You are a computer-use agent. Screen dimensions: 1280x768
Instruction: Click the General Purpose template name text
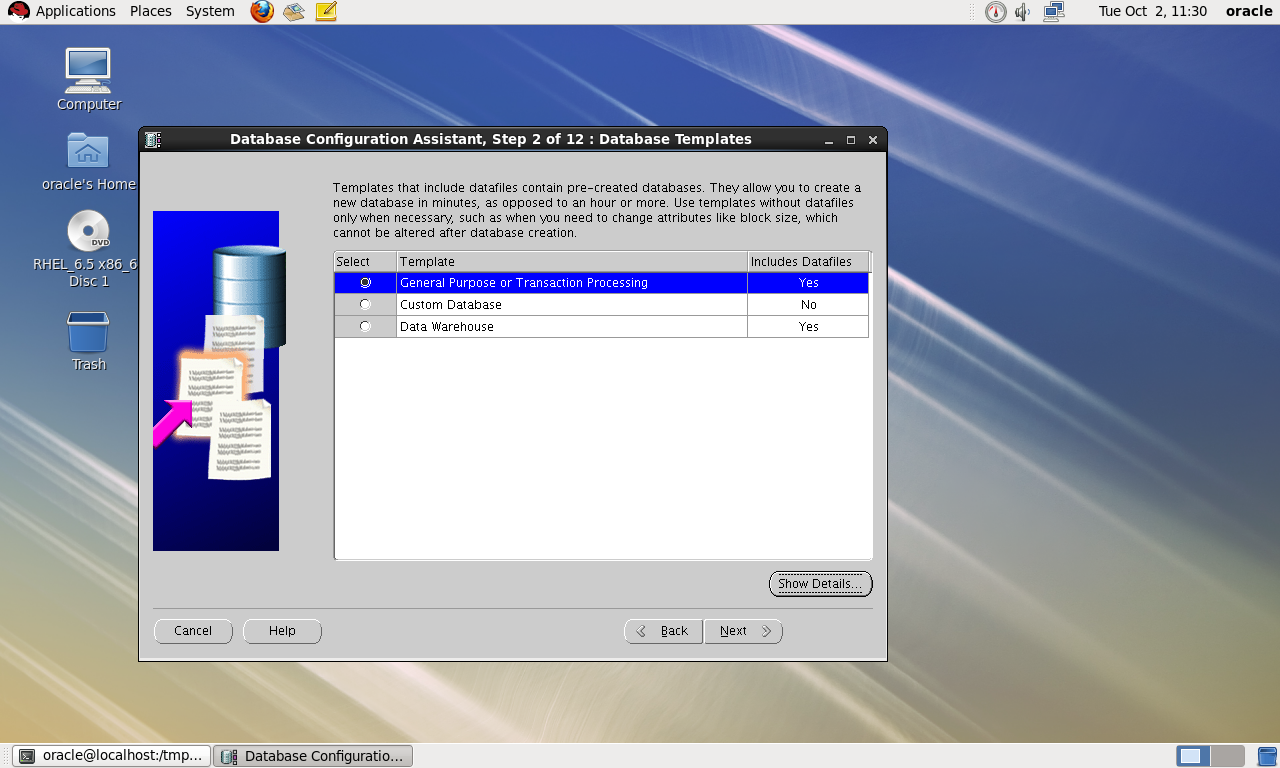(524, 283)
